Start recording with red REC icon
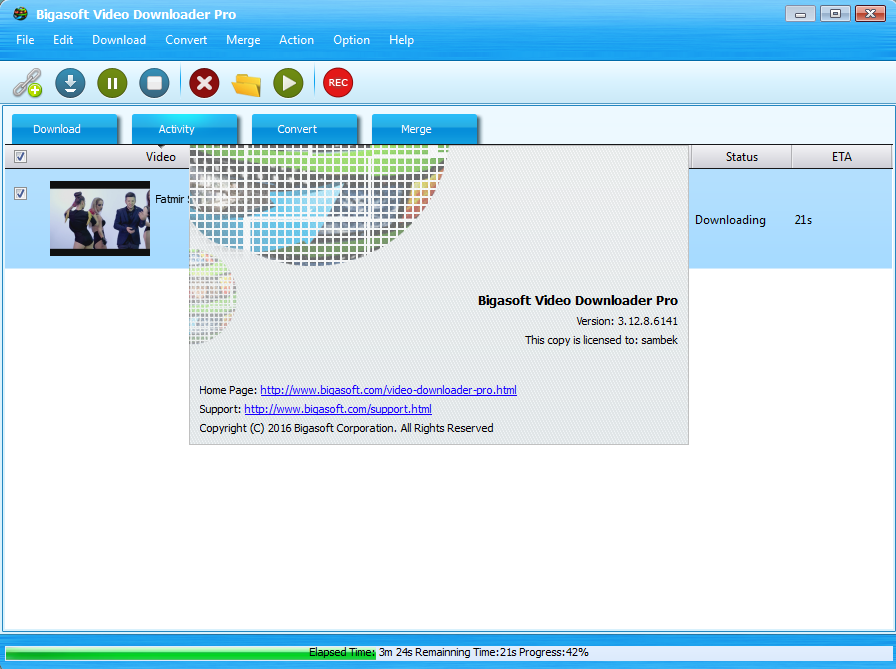Screen dimensions: 896x669 pyautogui.click(x=338, y=83)
